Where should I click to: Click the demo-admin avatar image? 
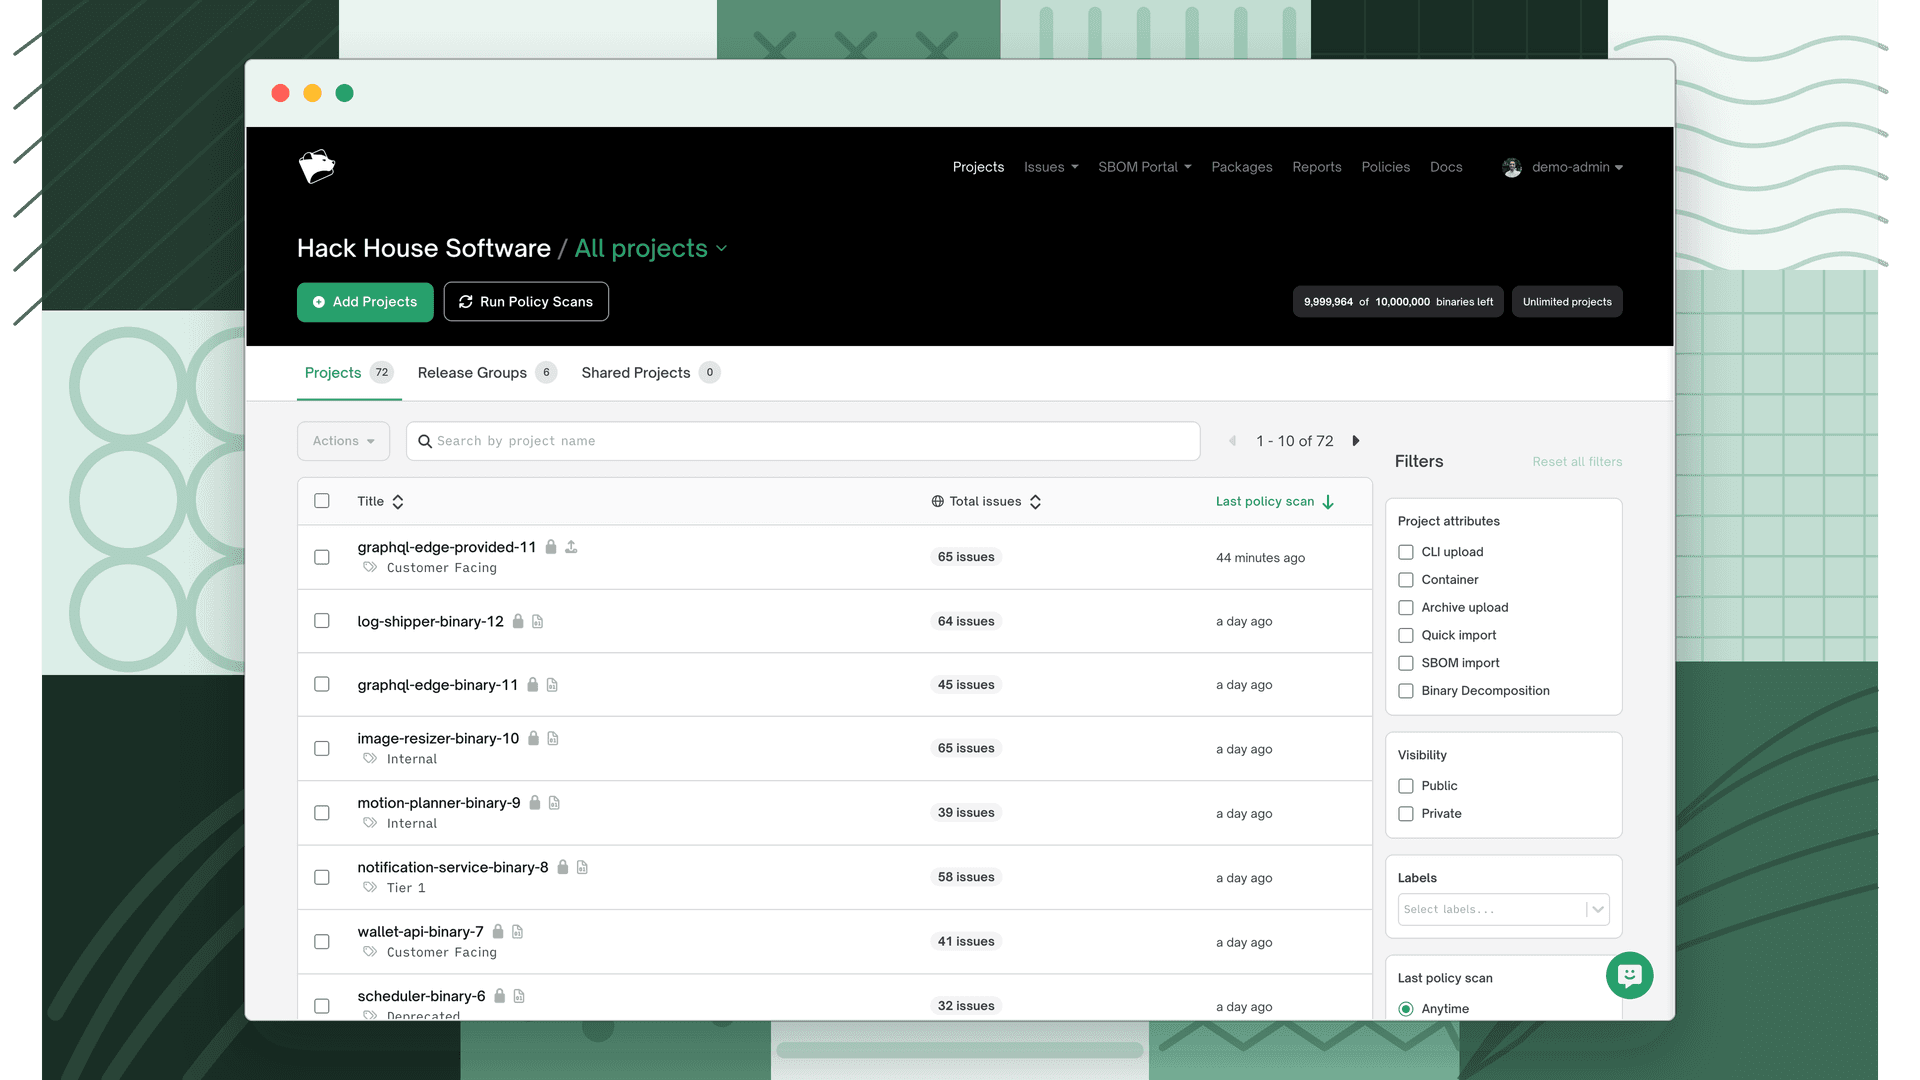click(1512, 167)
